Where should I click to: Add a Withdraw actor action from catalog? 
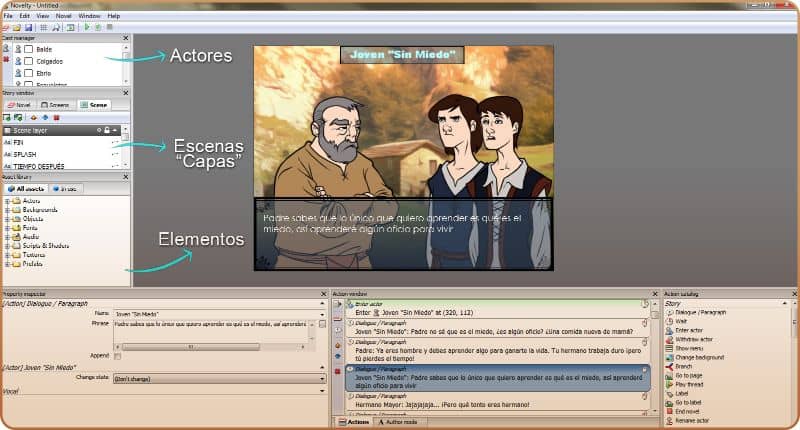pos(689,339)
